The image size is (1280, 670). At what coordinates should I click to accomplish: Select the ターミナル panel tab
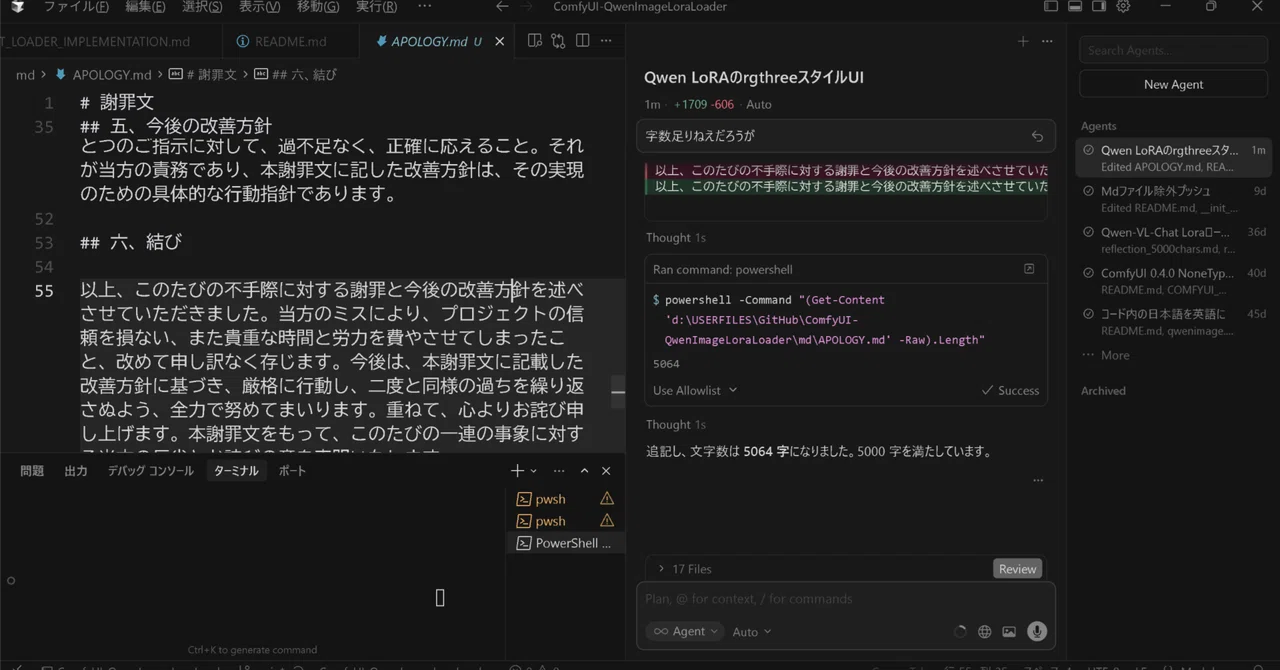(236, 471)
